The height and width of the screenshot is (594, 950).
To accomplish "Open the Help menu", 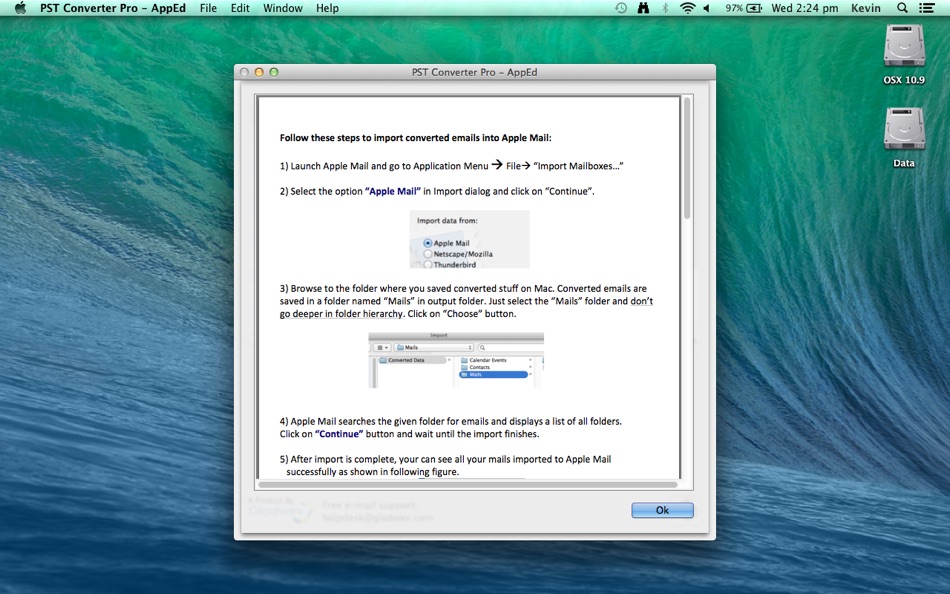I will (x=327, y=8).
